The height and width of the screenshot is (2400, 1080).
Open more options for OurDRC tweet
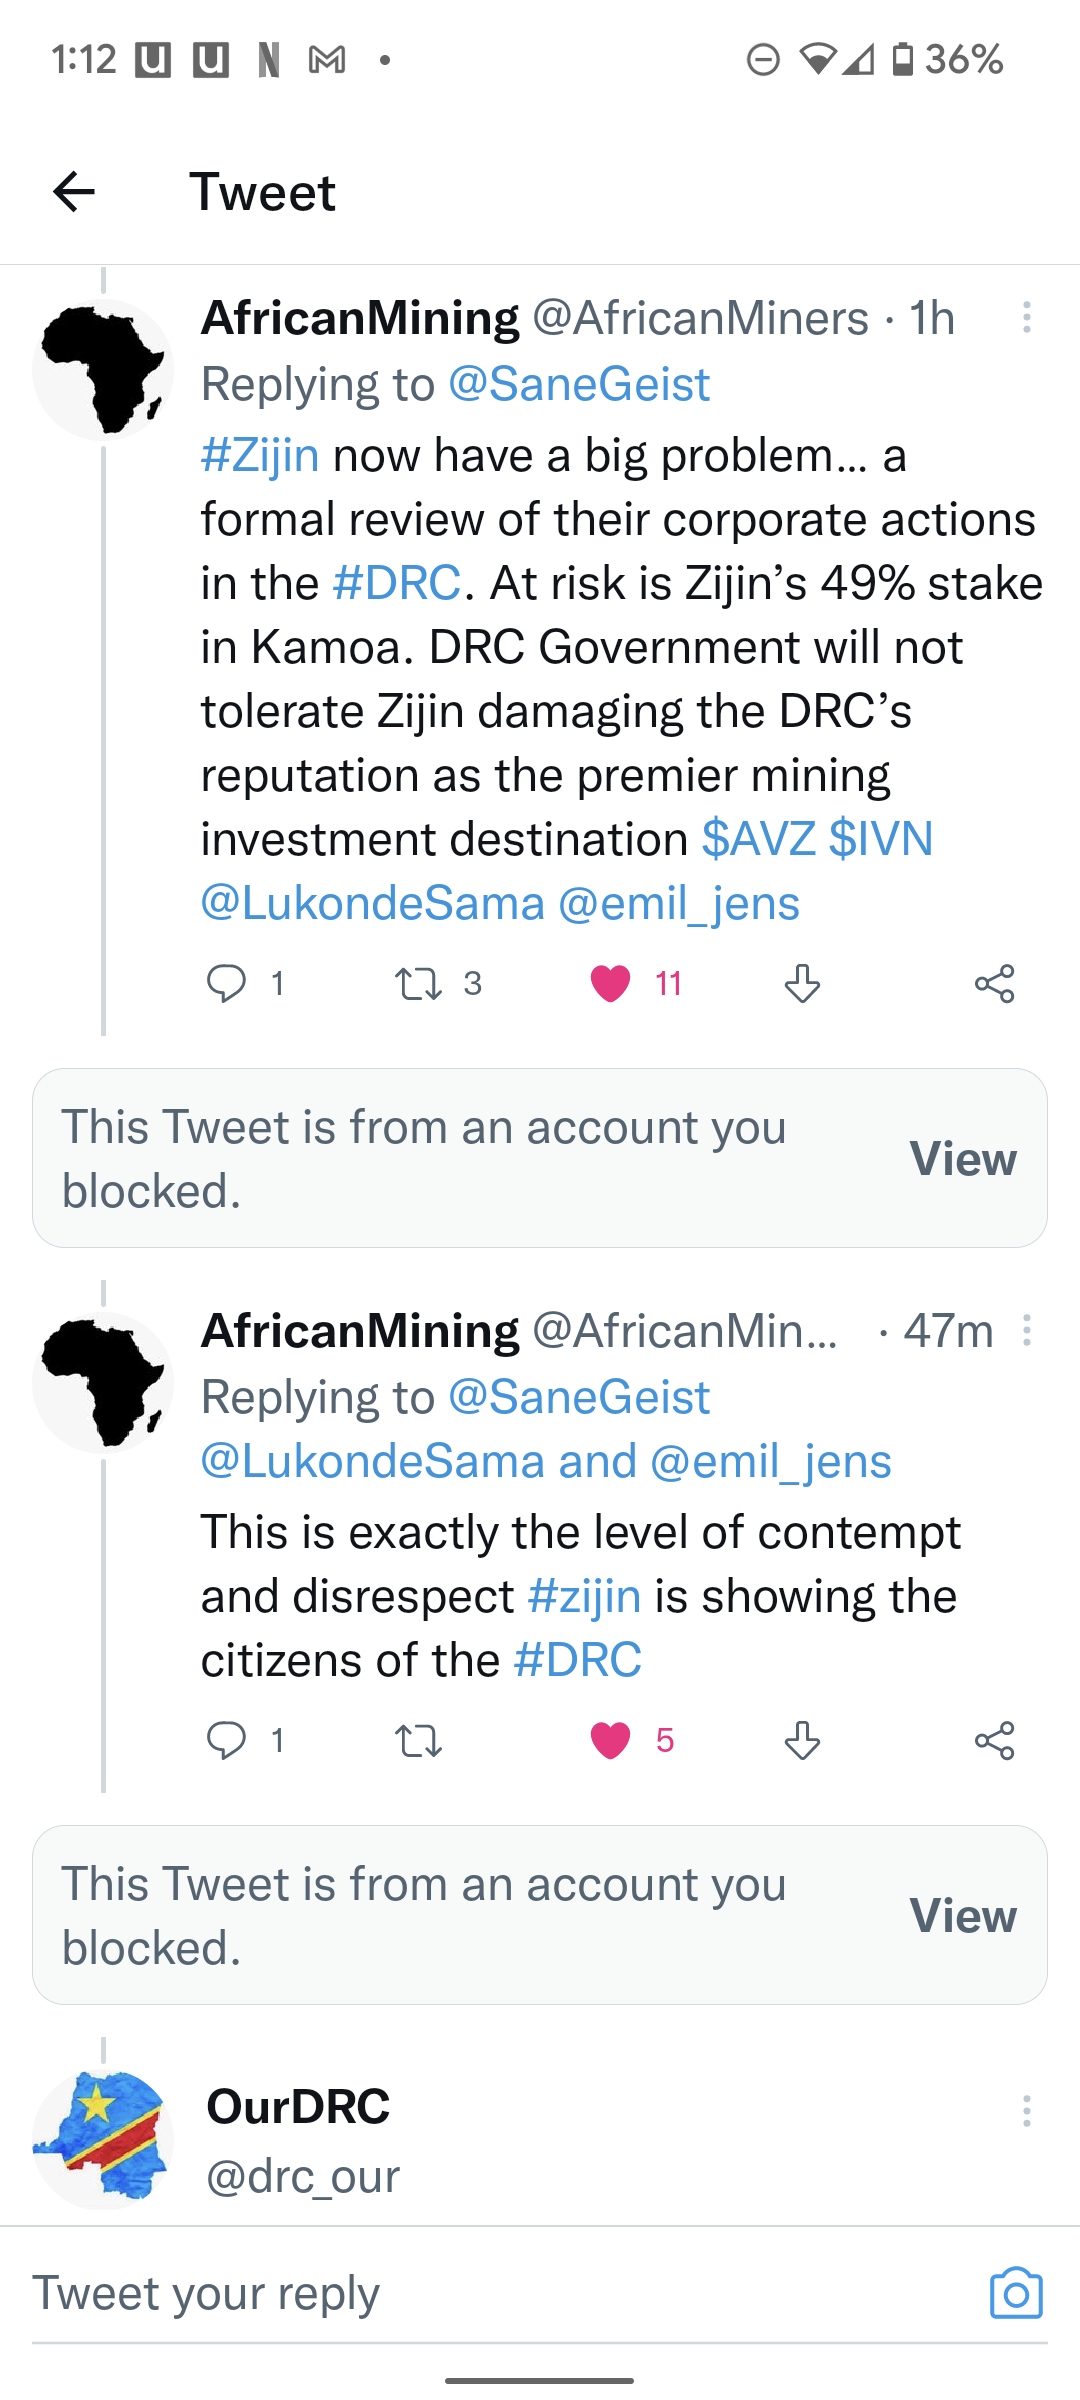[x=1026, y=2111]
